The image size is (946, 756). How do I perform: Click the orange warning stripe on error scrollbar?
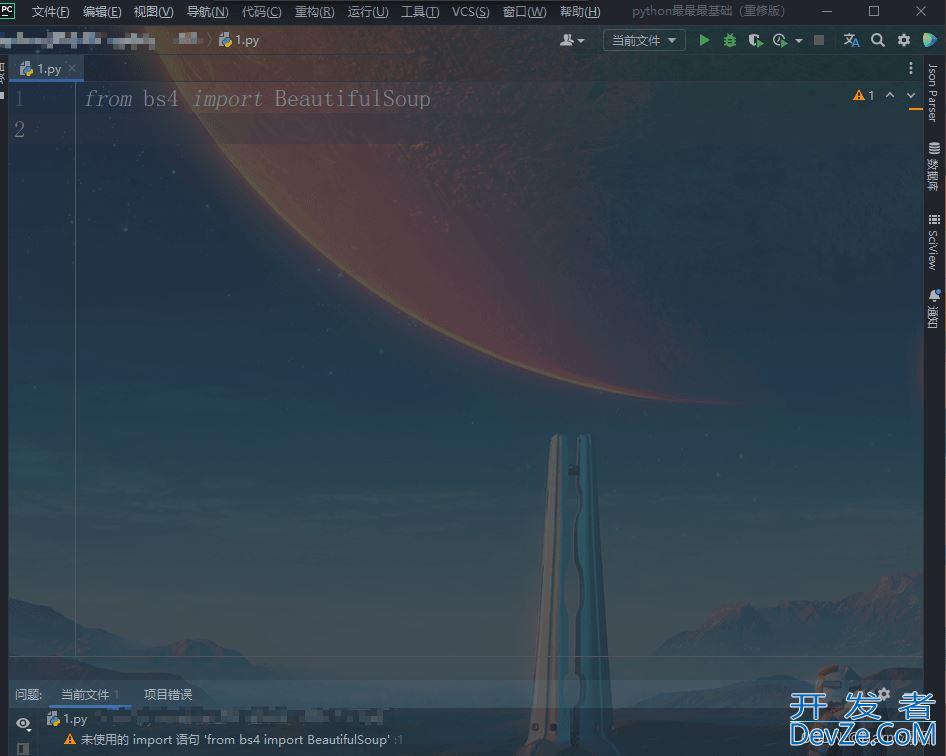(x=915, y=109)
